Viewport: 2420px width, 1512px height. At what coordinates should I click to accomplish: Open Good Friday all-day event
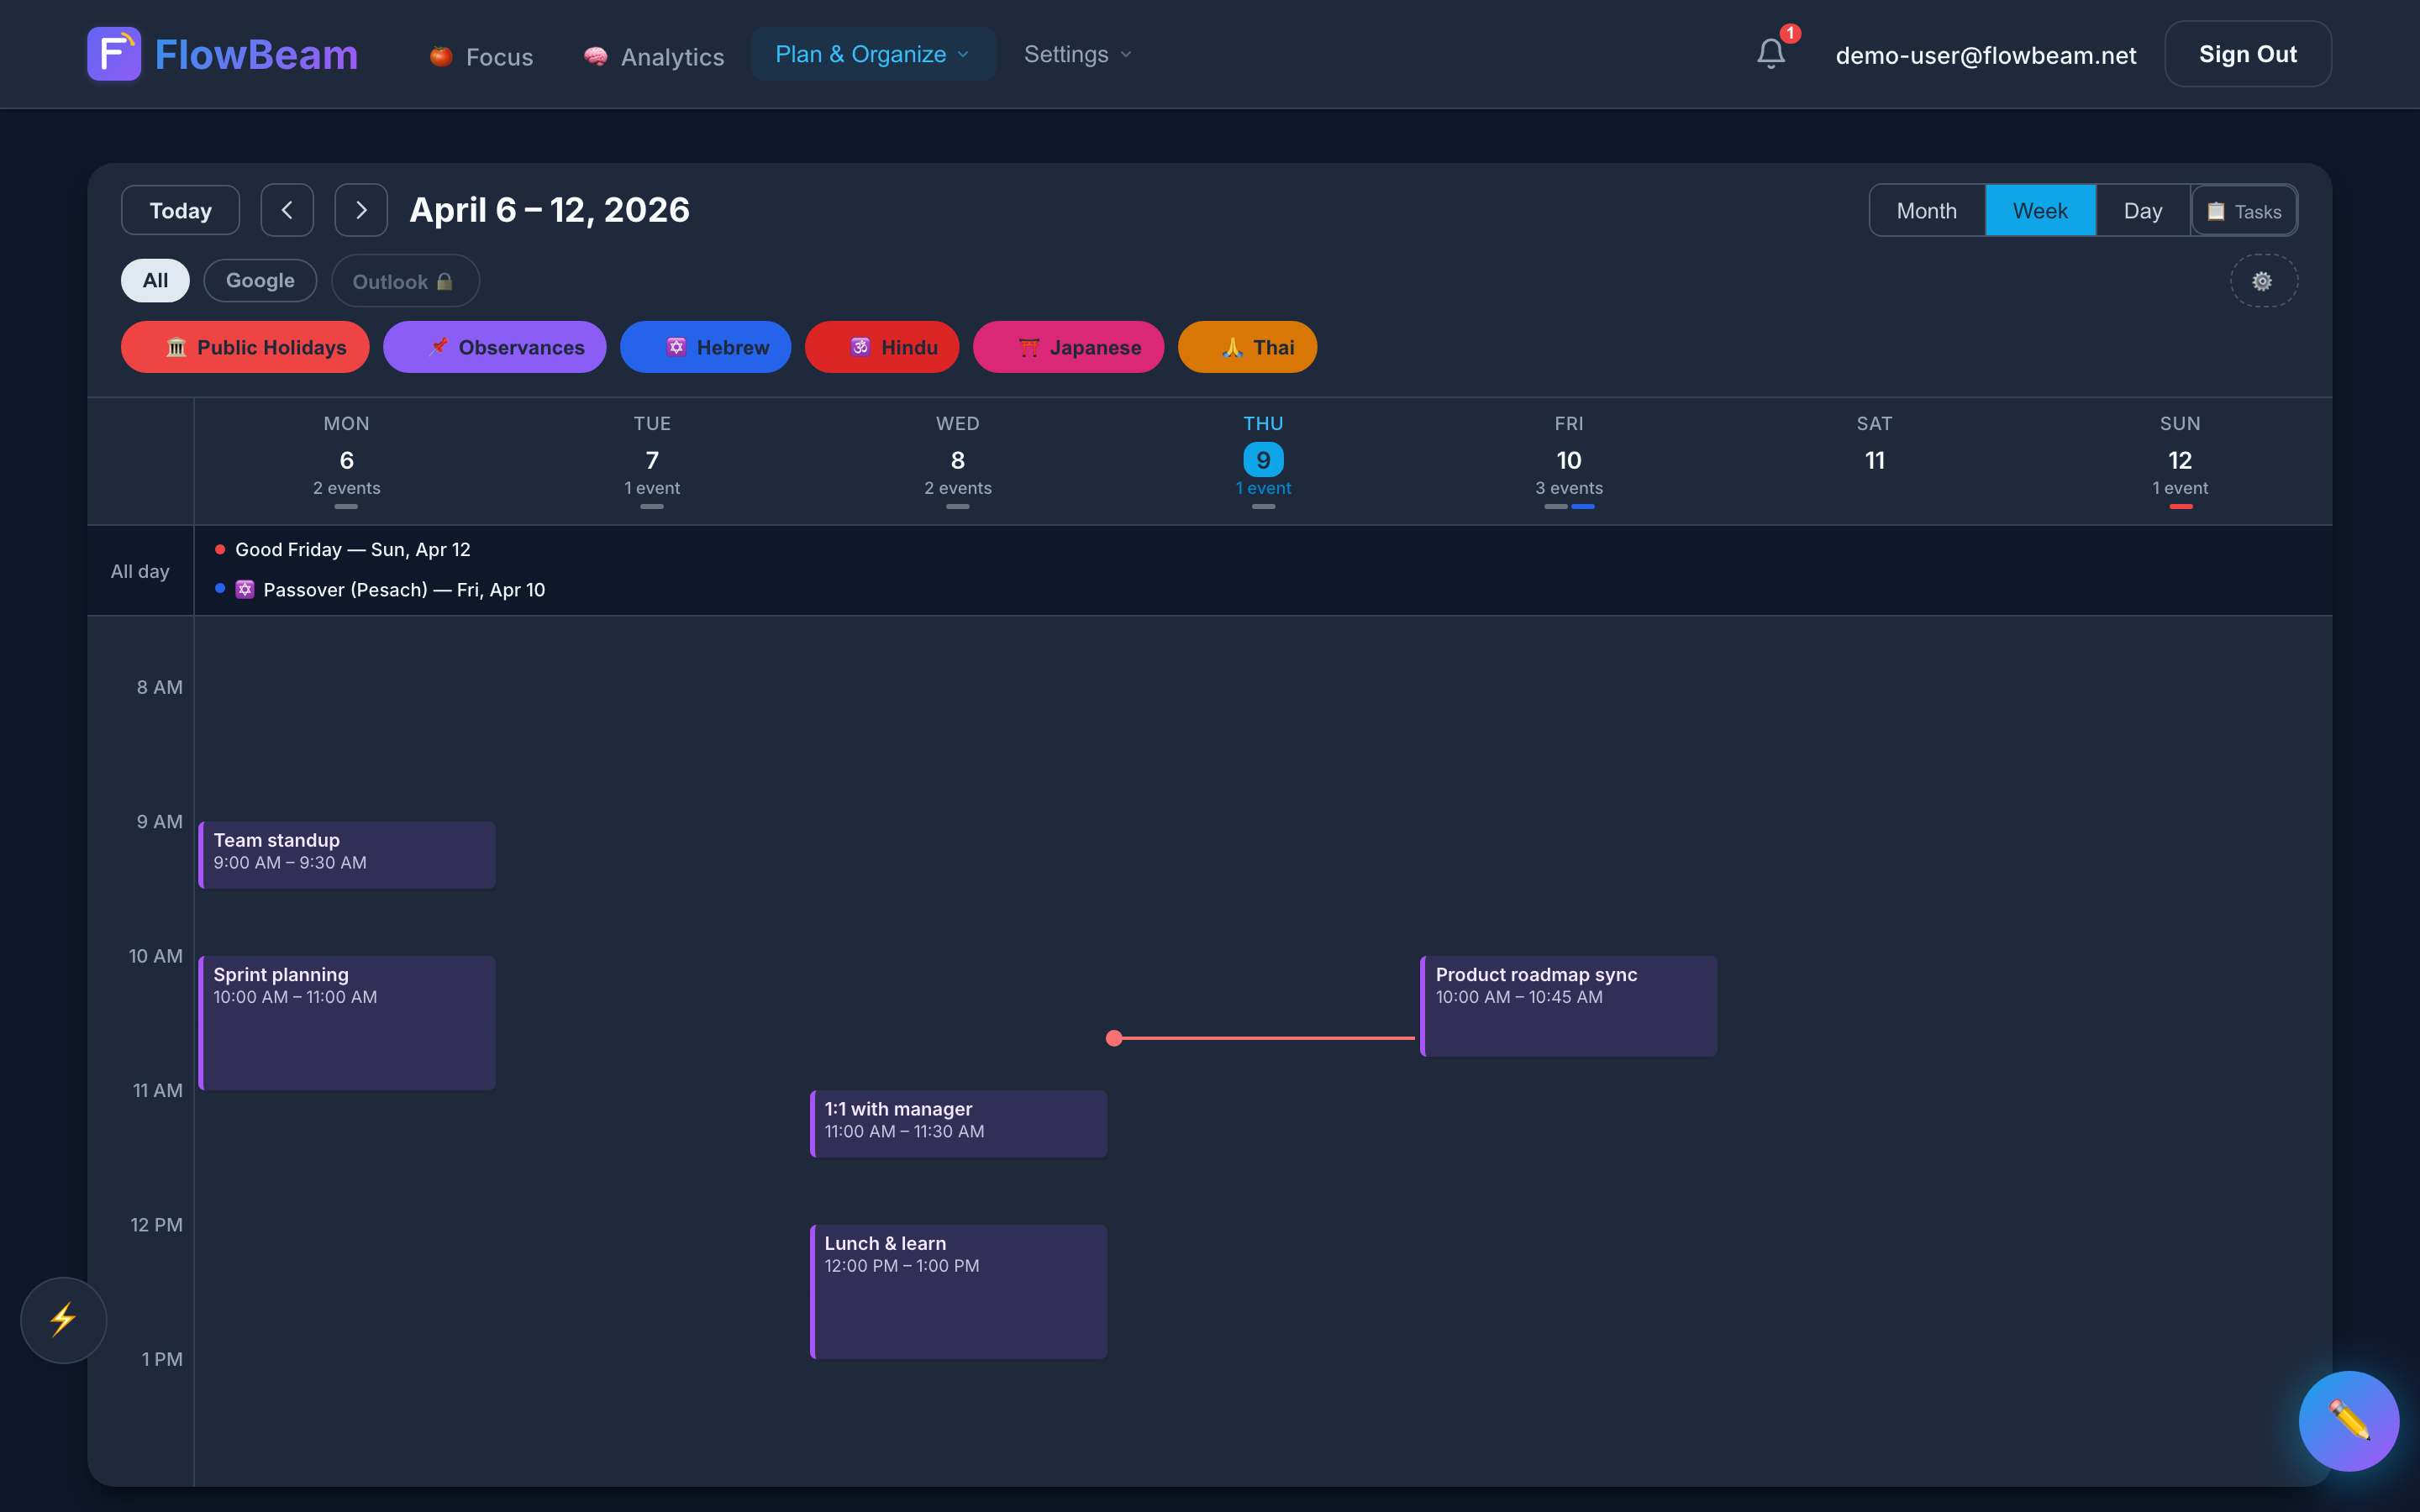click(x=343, y=549)
